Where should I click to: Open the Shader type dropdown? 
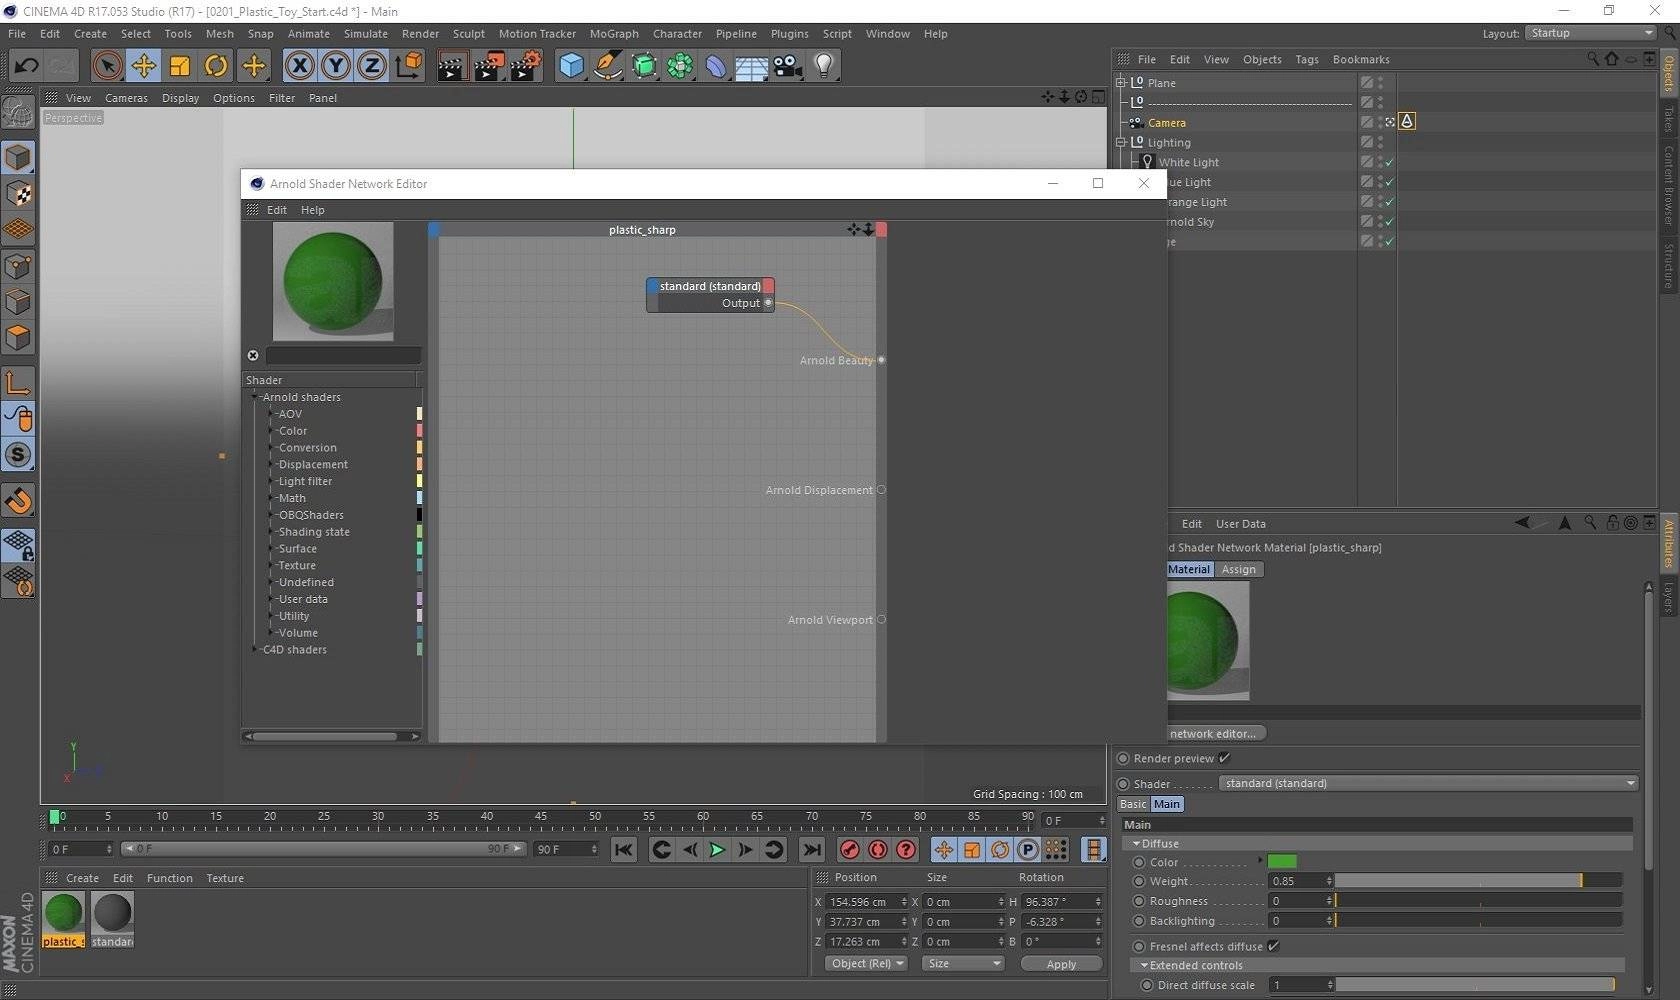click(x=1429, y=783)
